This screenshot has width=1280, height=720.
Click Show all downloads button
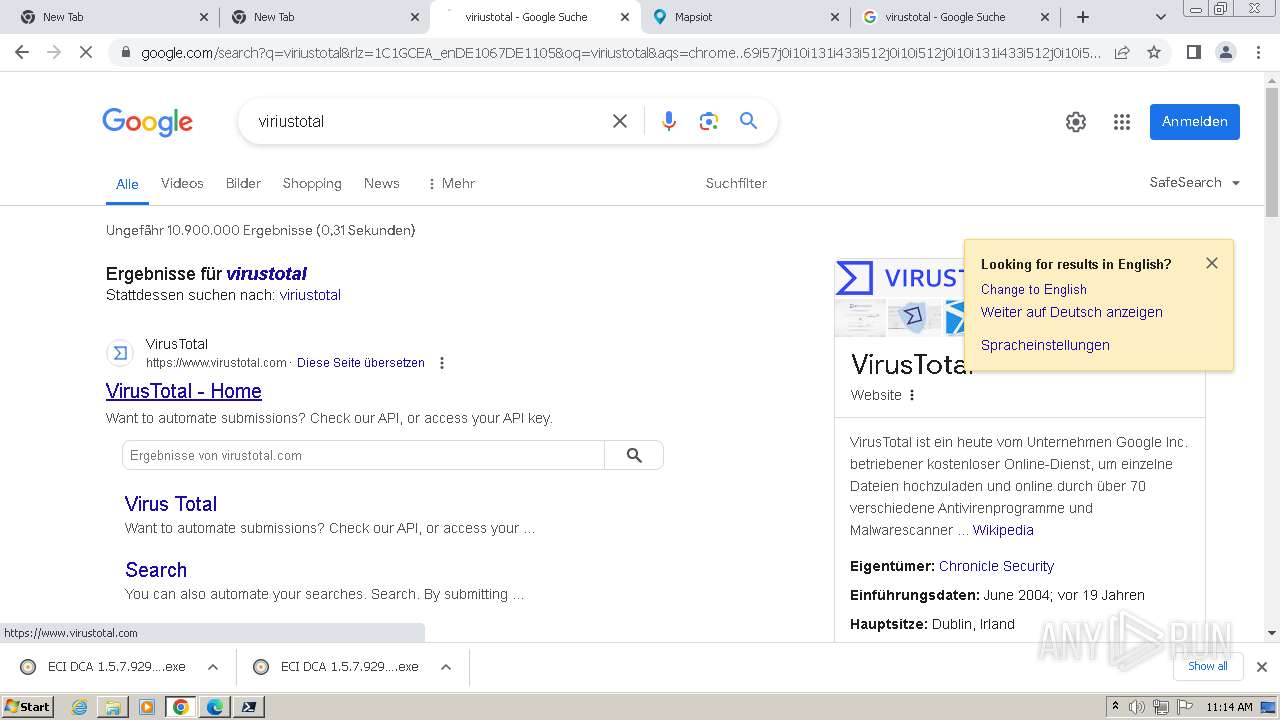tap(1208, 666)
